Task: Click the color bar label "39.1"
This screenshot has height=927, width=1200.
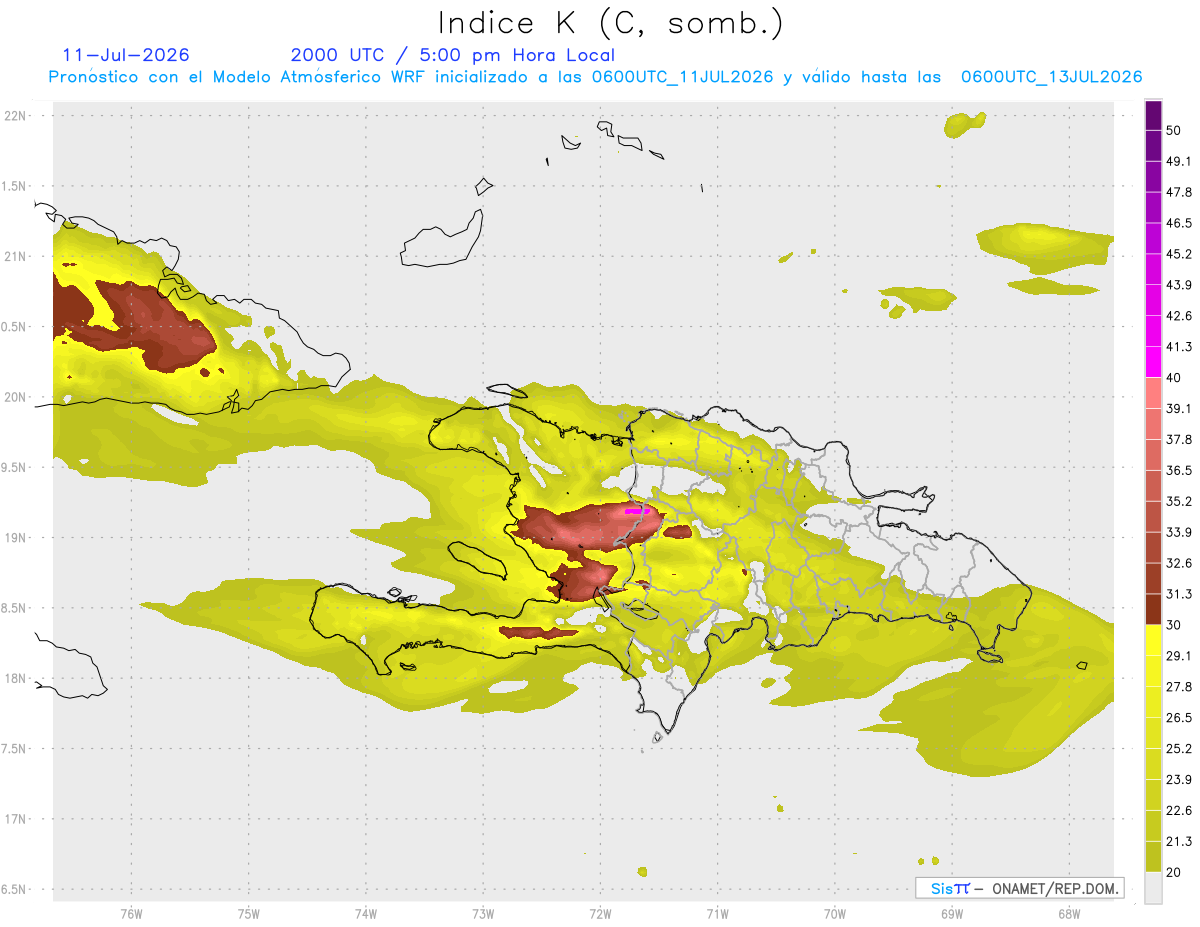Action: click(1179, 408)
